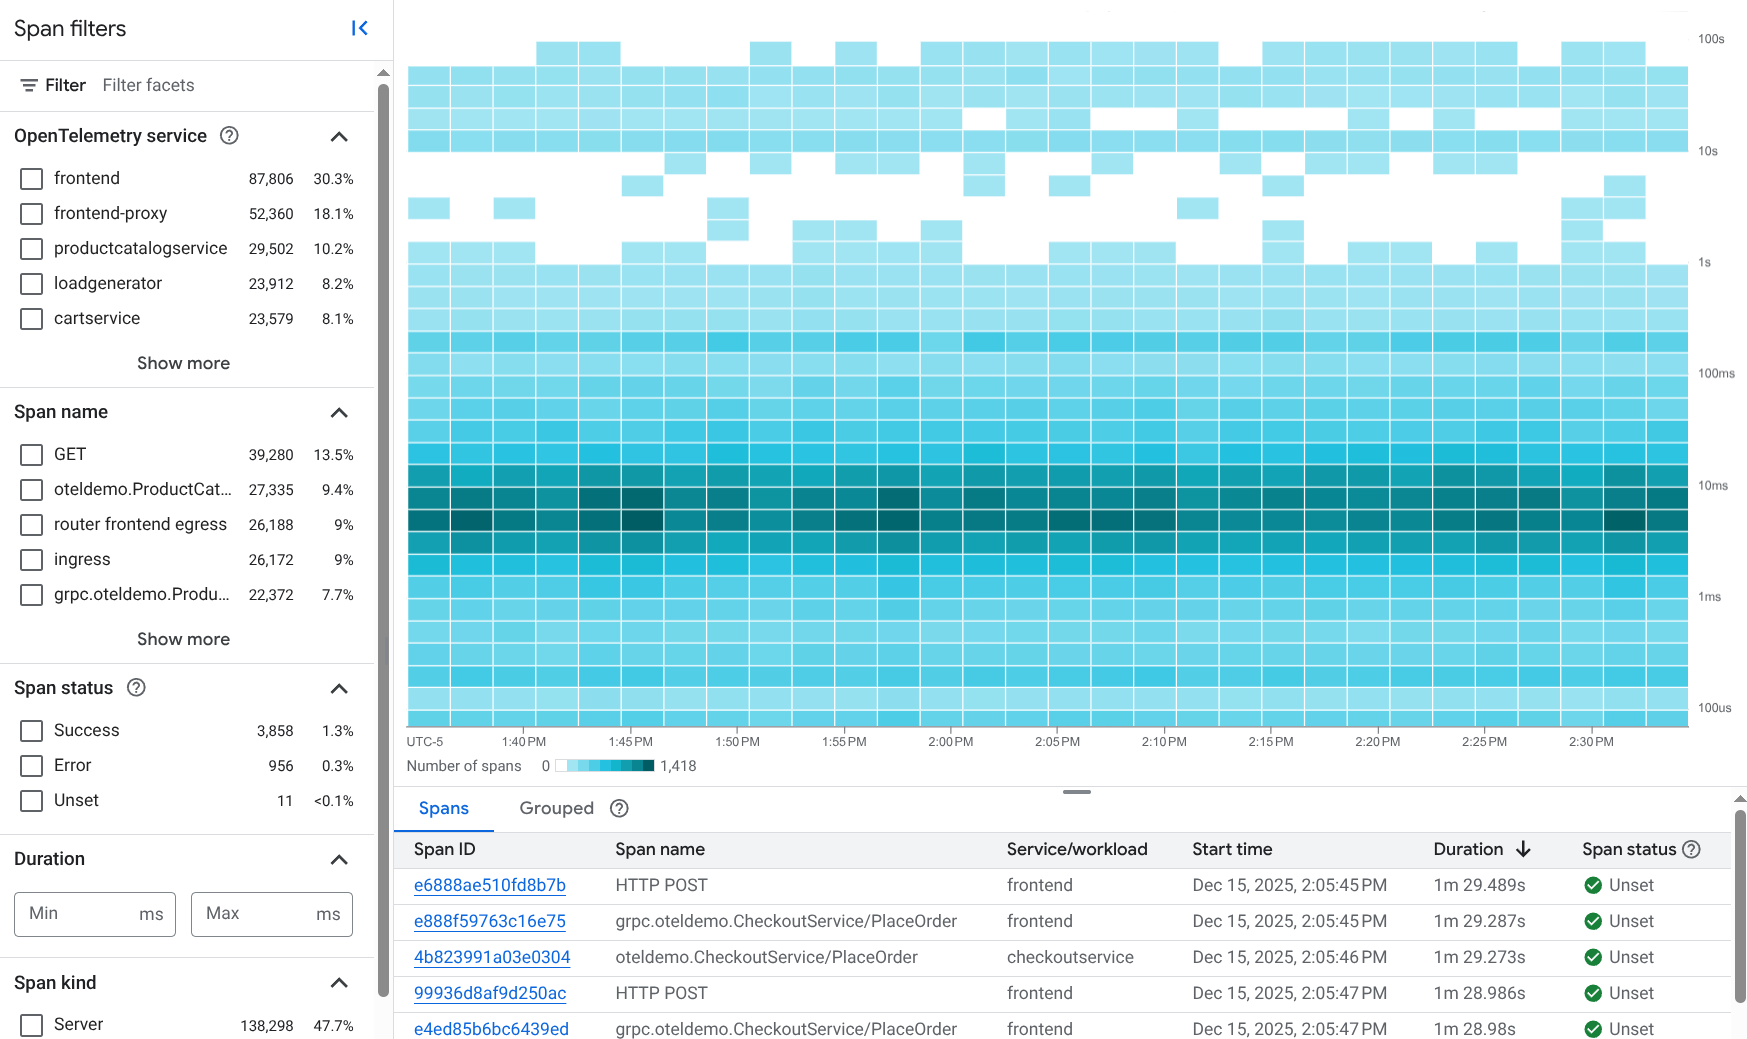Collapse the Span name section
The width and height of the screenshot is (1747, 1039).
338,412
